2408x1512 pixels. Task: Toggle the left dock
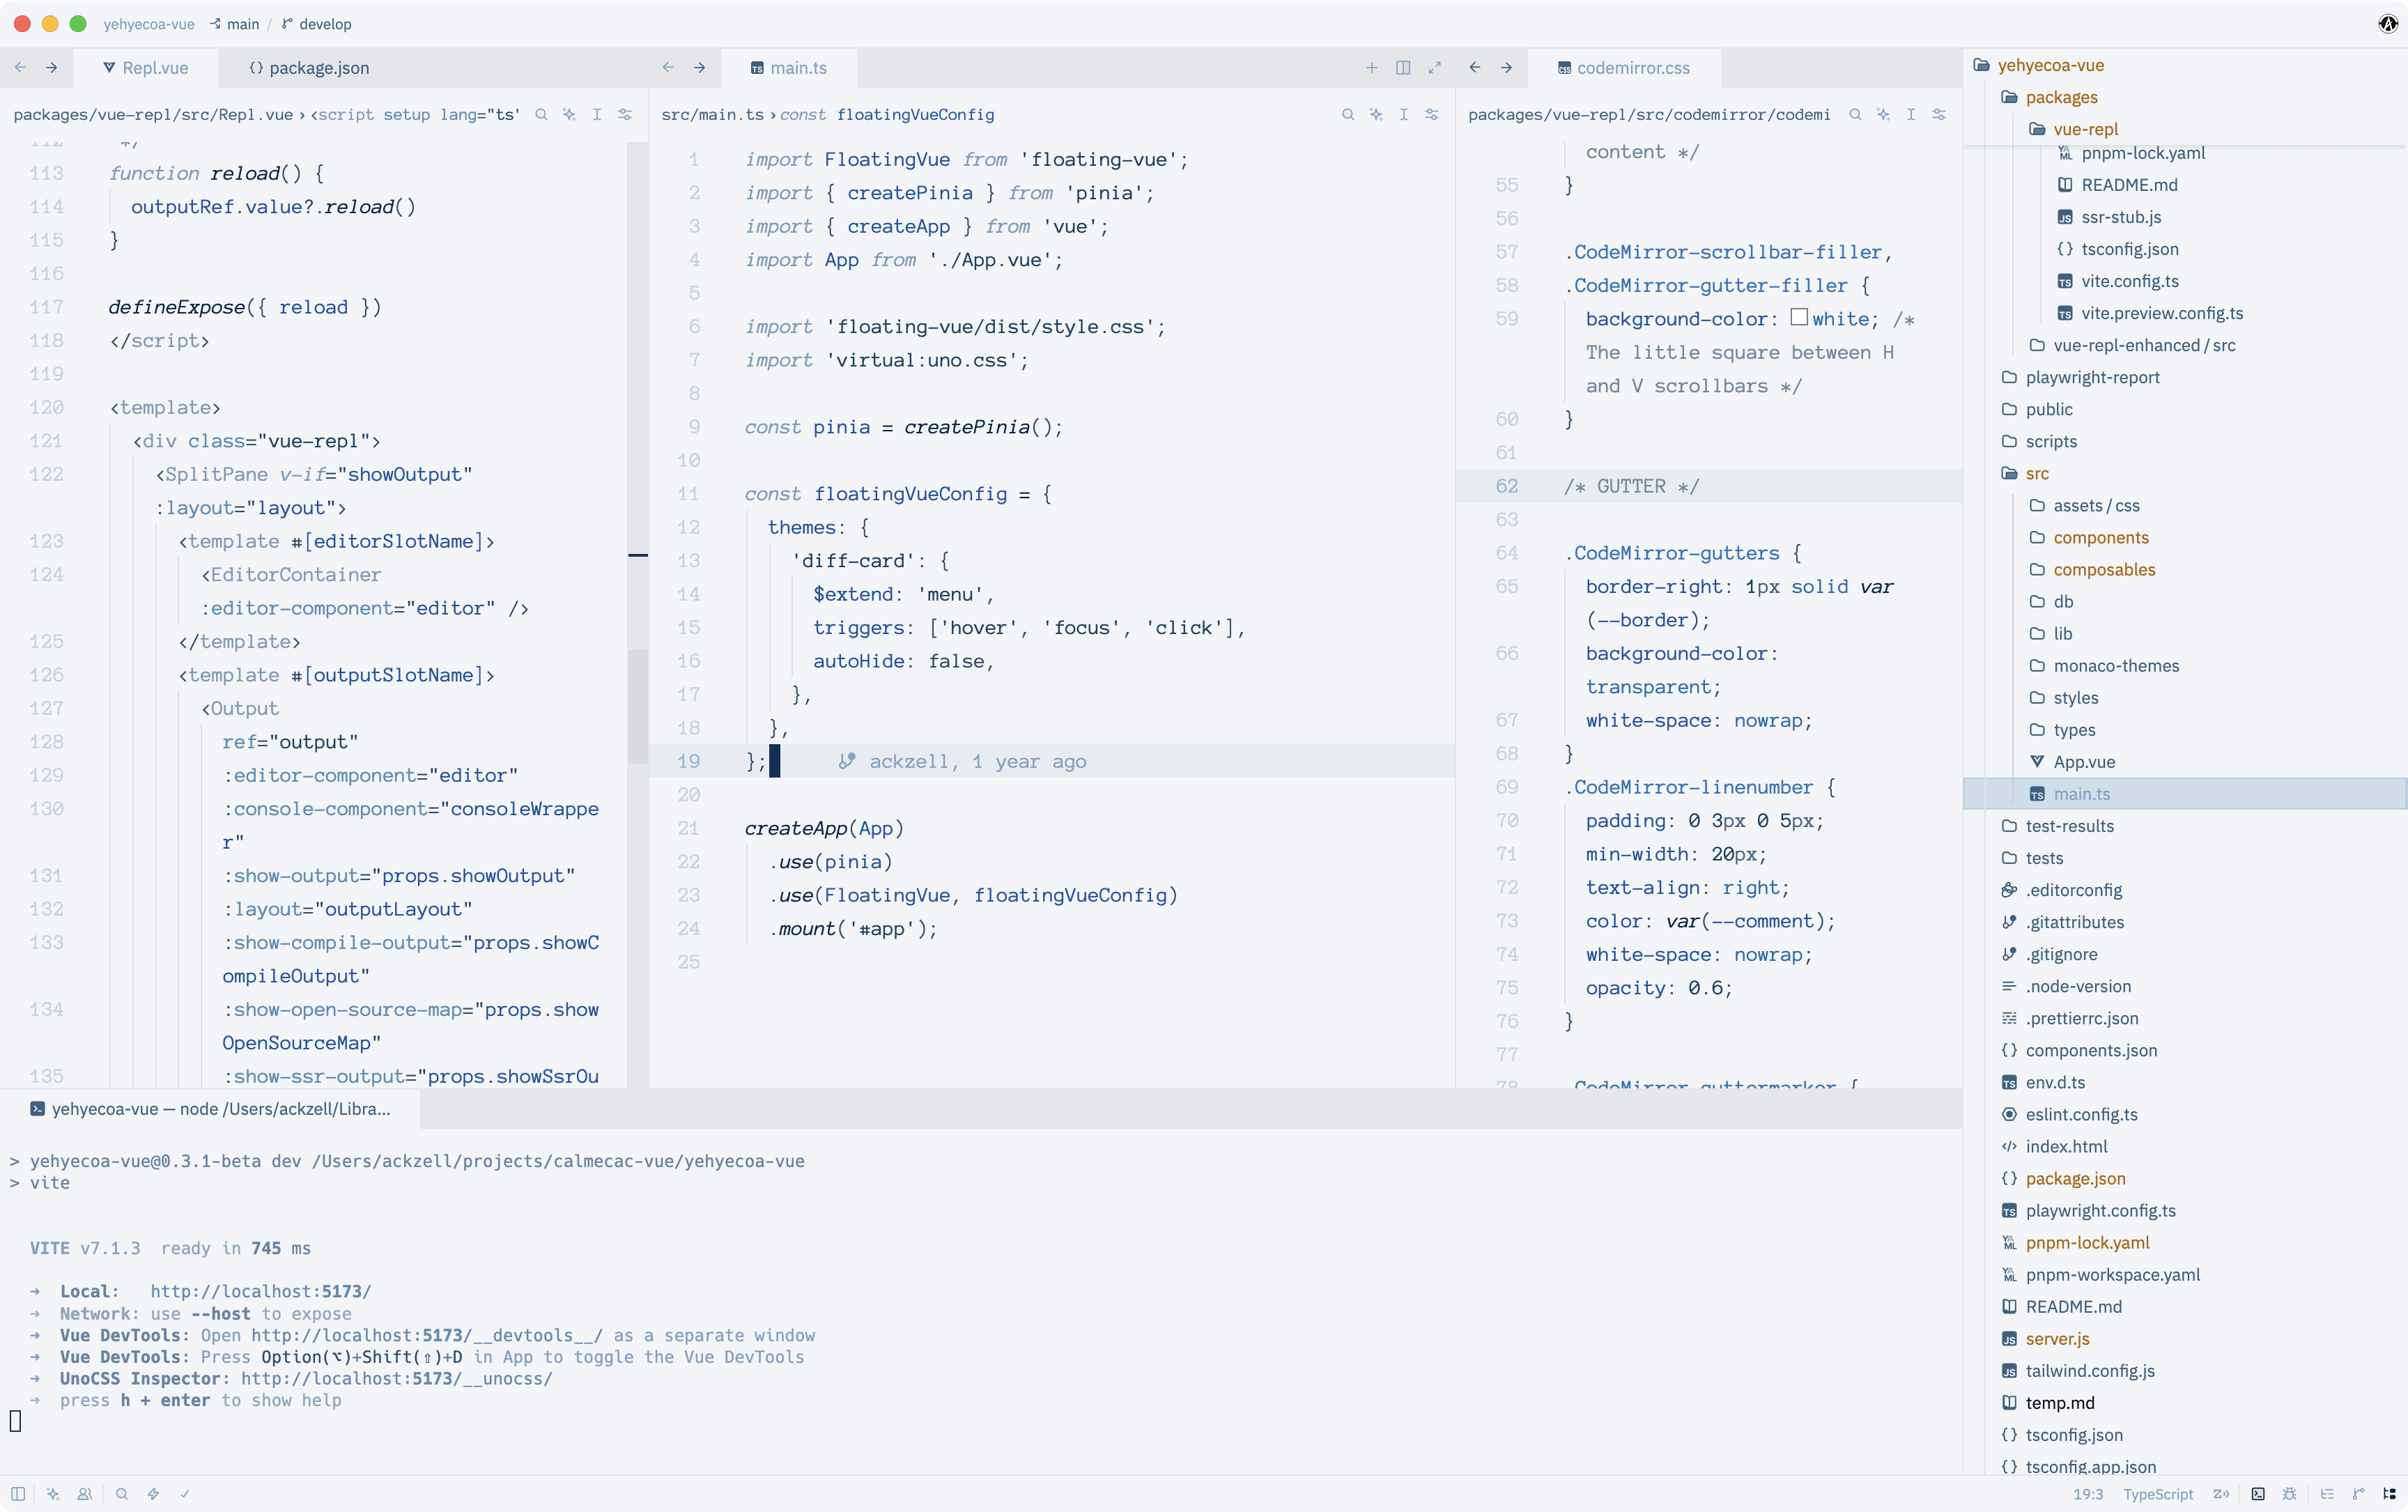click(18, 1494)
